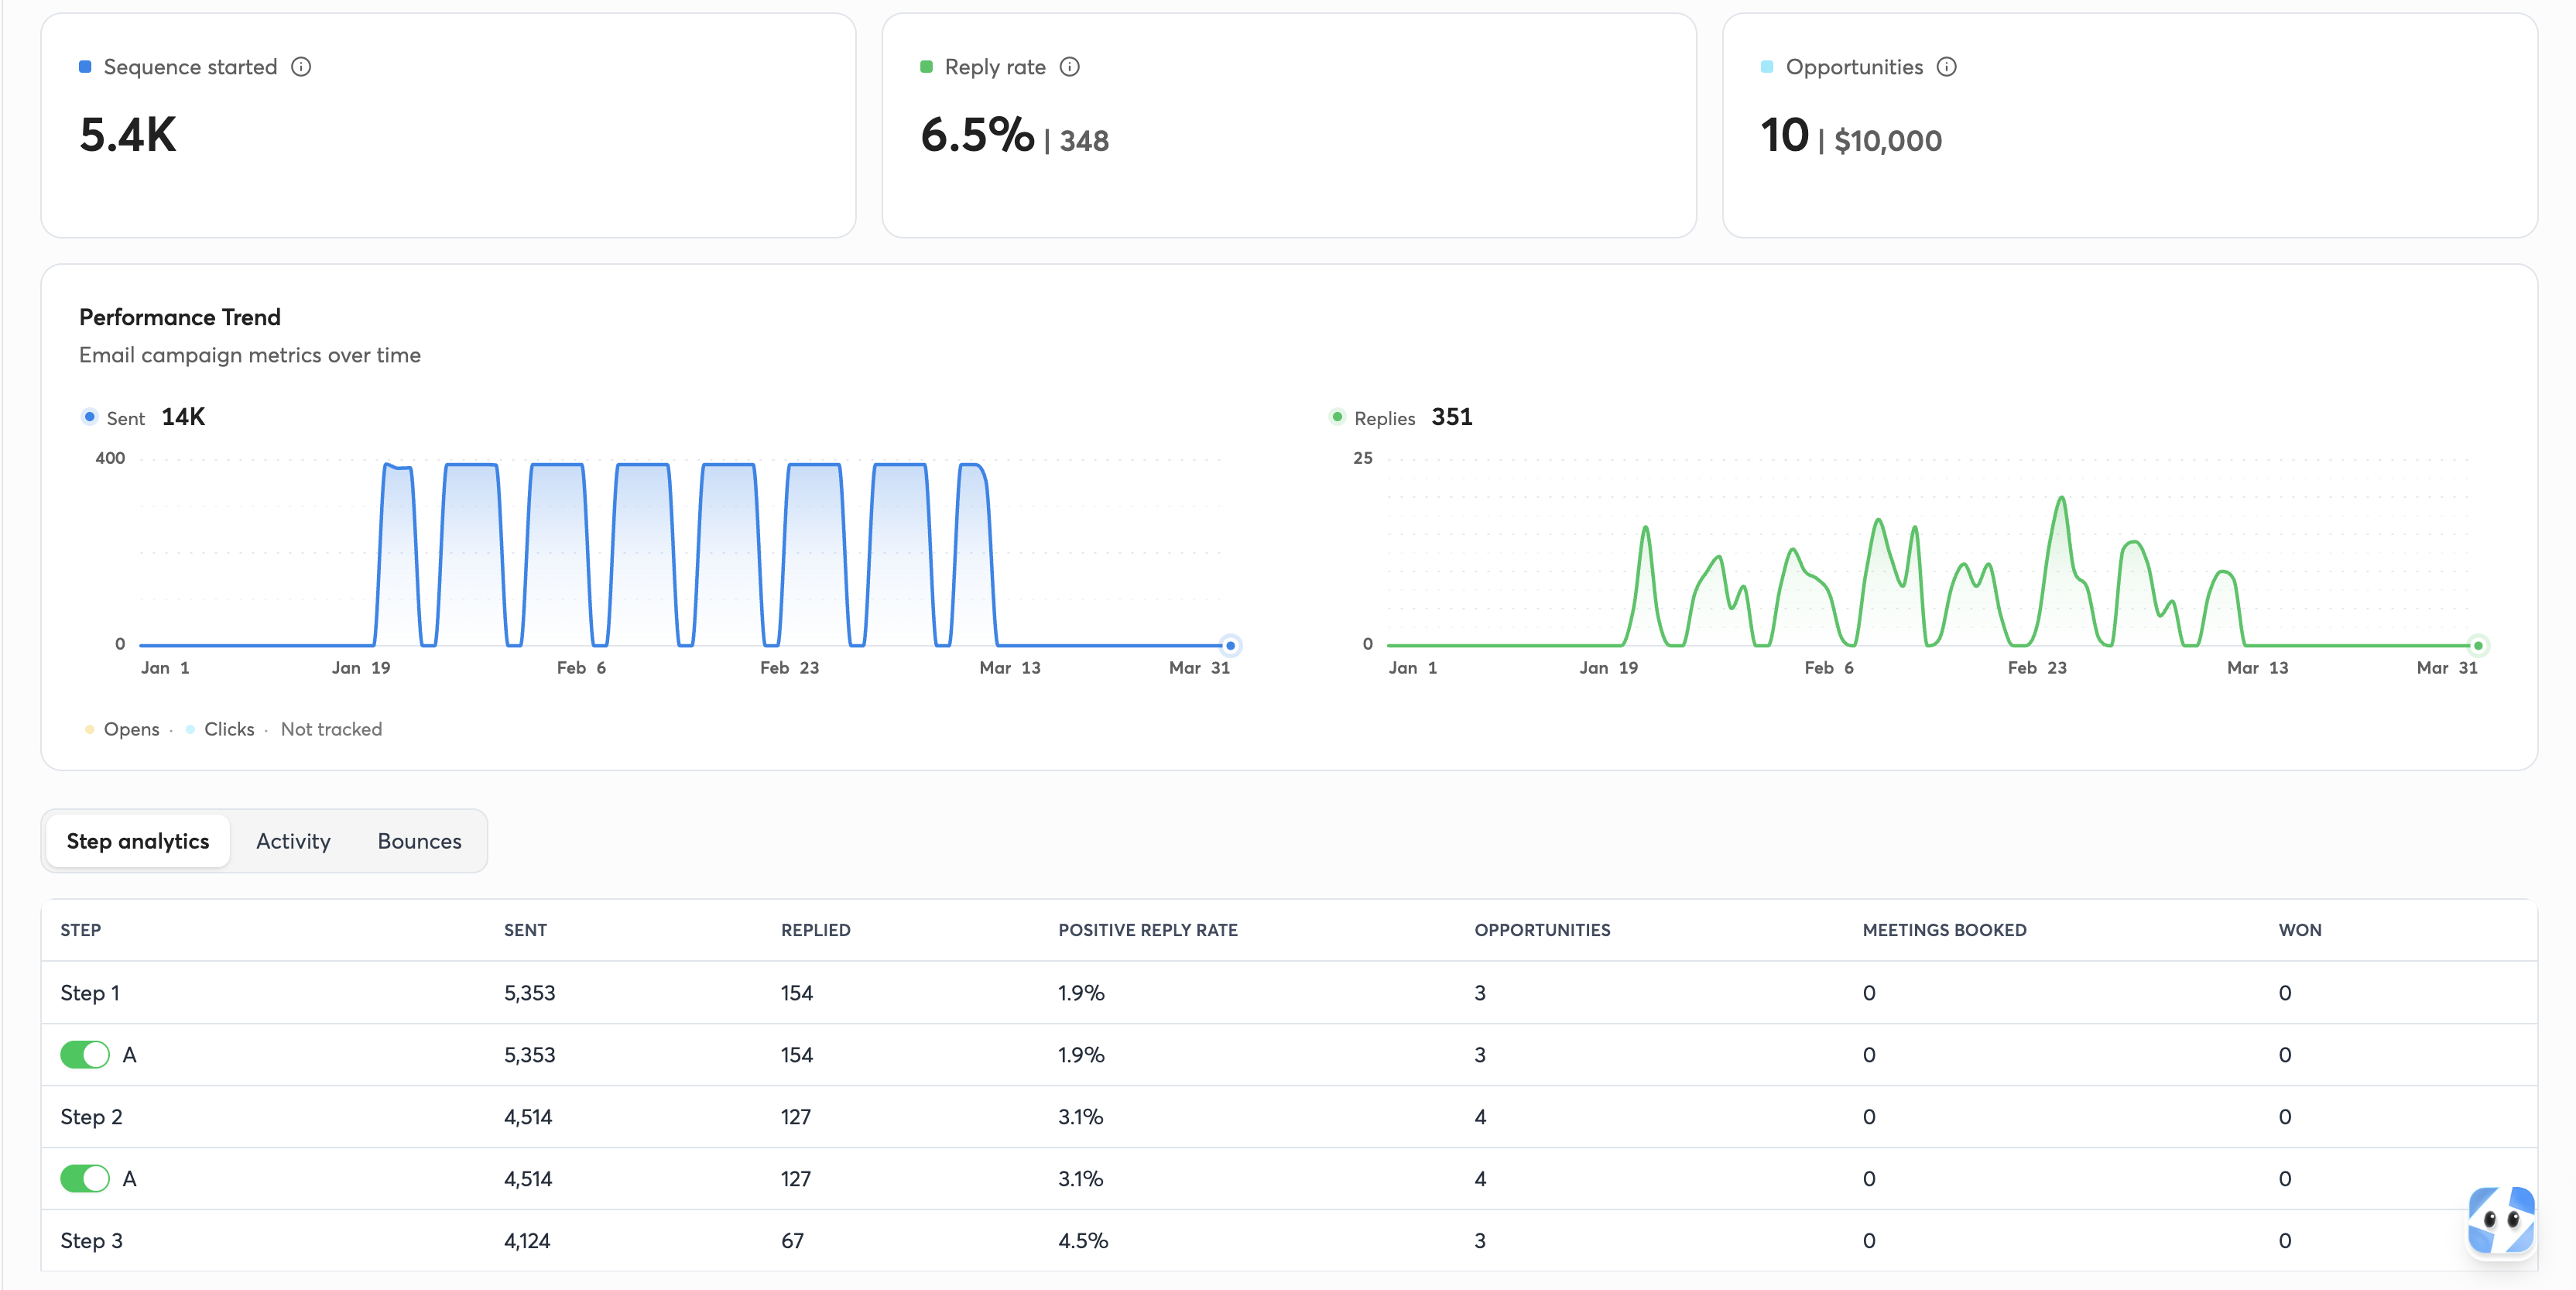Click the REPLIED column header
The width and height of the screenshot is (2576, 1290).
[x=815, y=930]
